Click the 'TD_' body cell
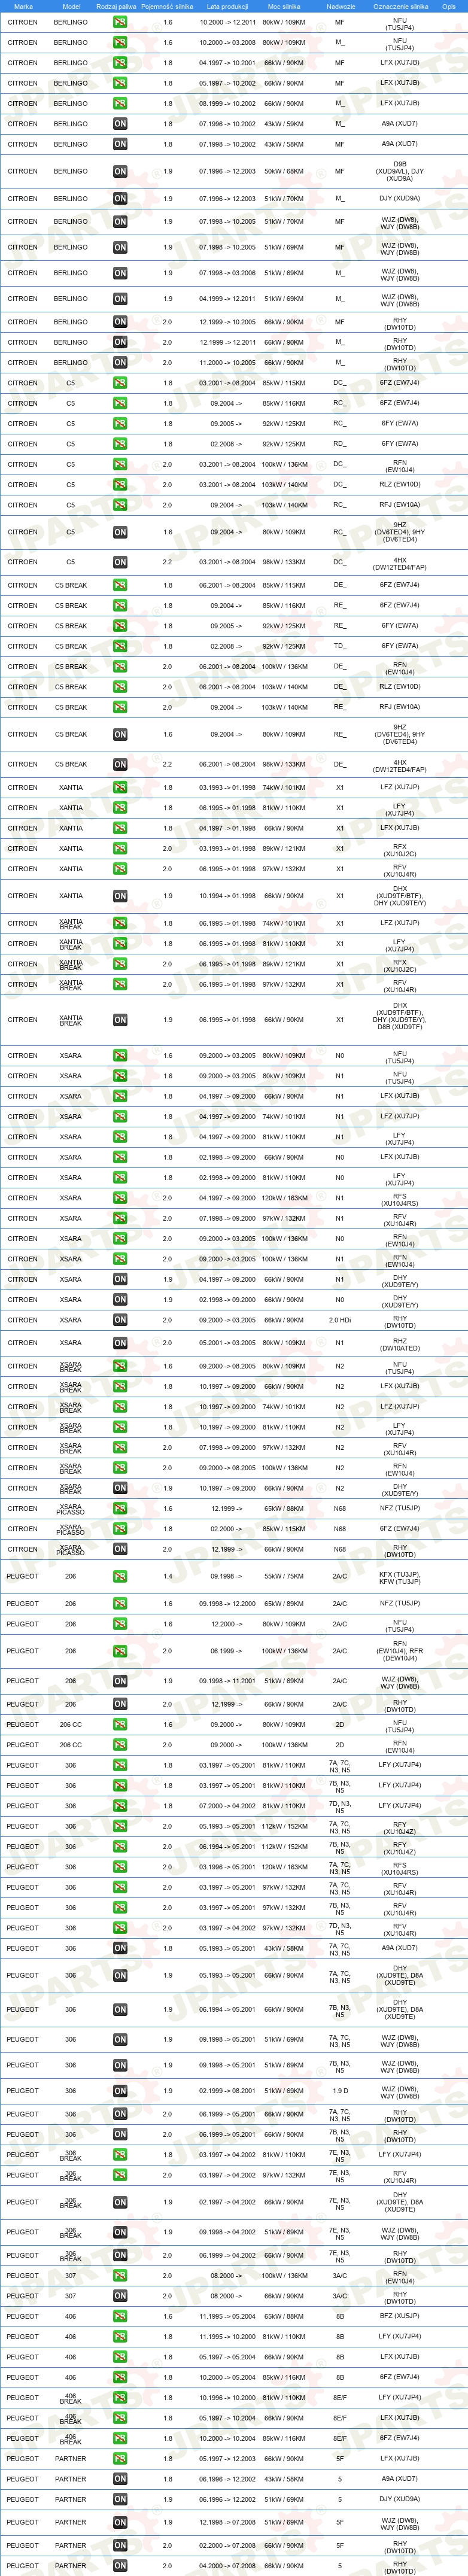This screenshot has width=468, height=2576. point(340,646)
